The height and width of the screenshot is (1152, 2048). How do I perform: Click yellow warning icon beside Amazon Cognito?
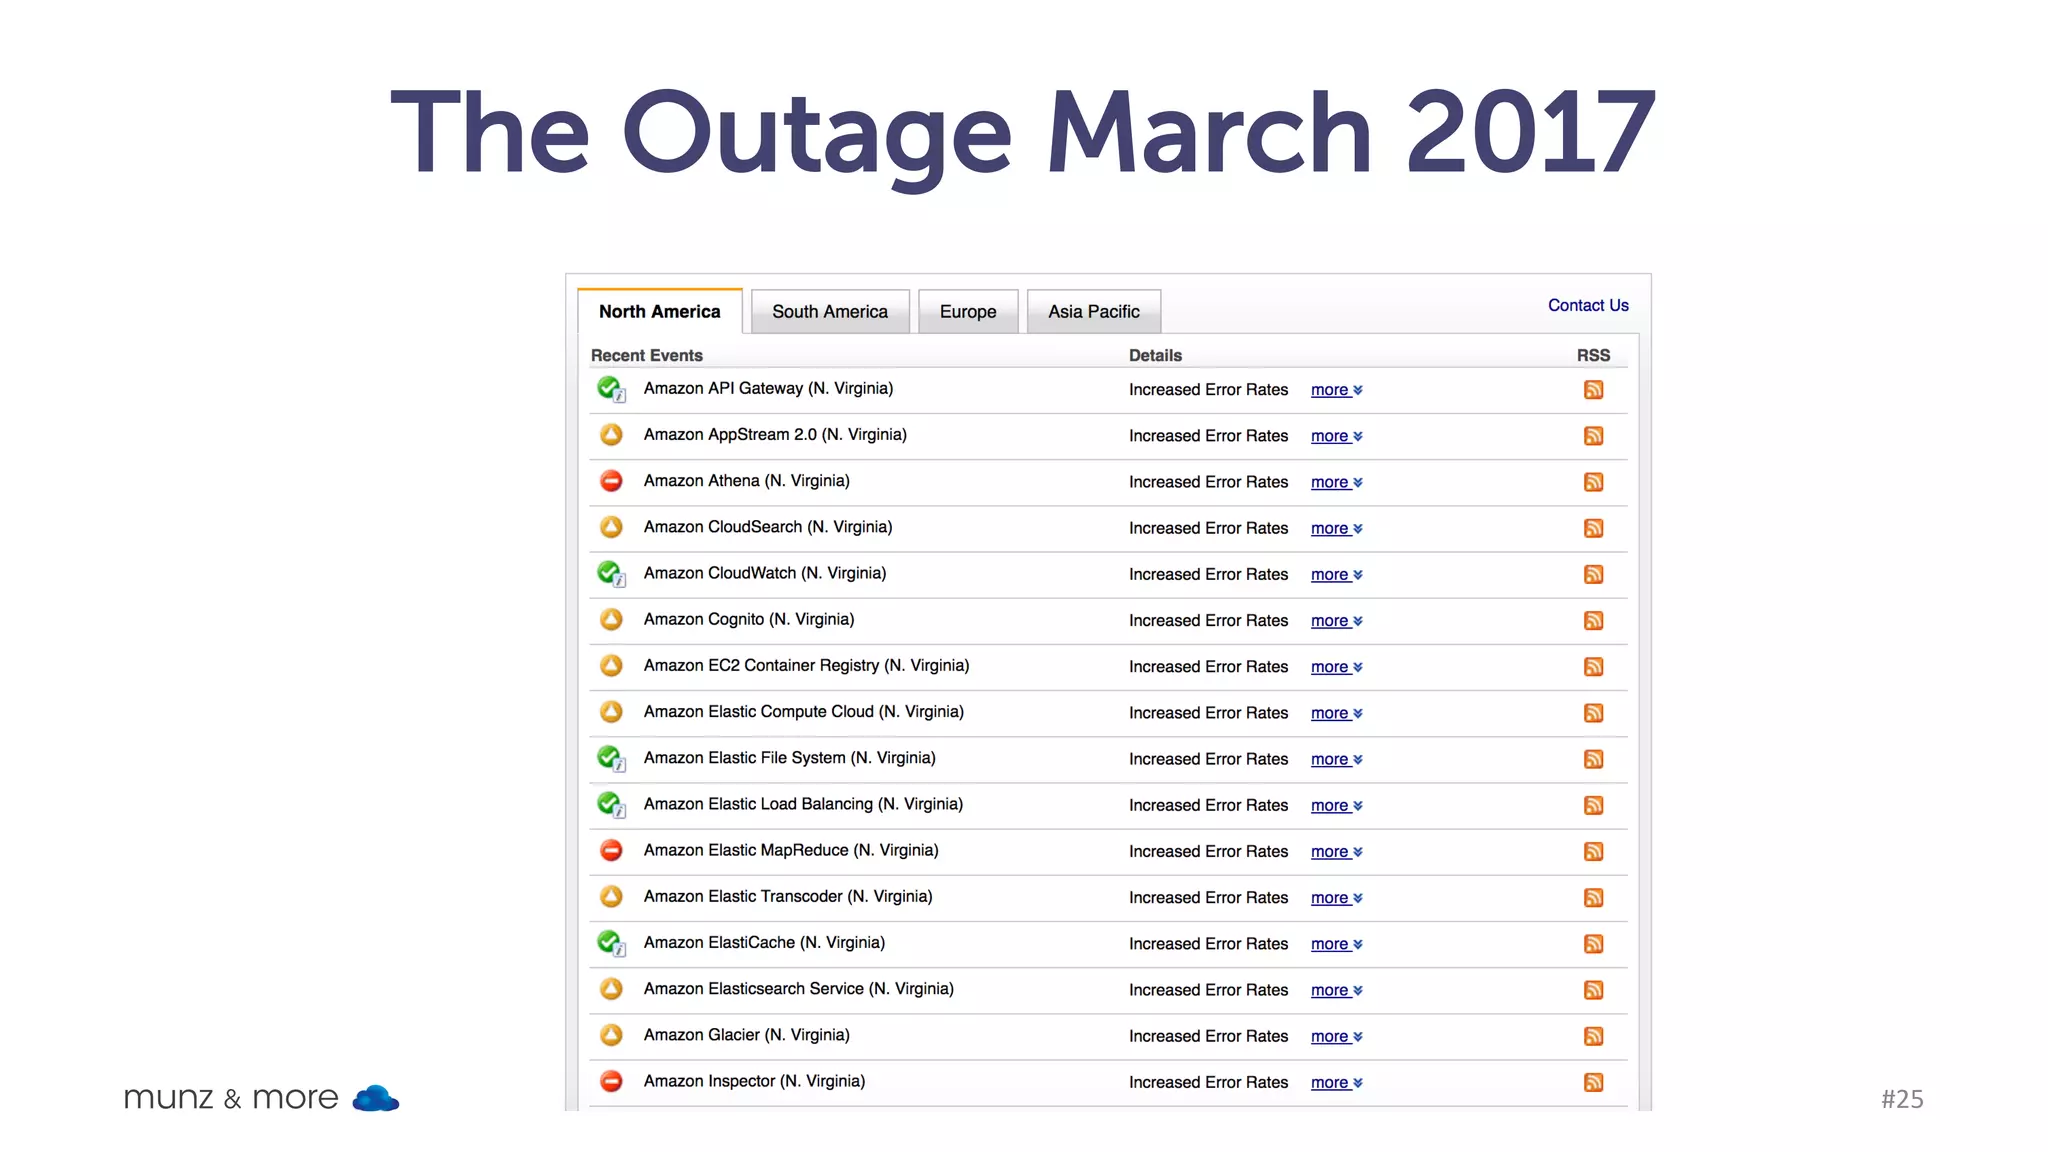pyautogui.click(x=611, y=620)
